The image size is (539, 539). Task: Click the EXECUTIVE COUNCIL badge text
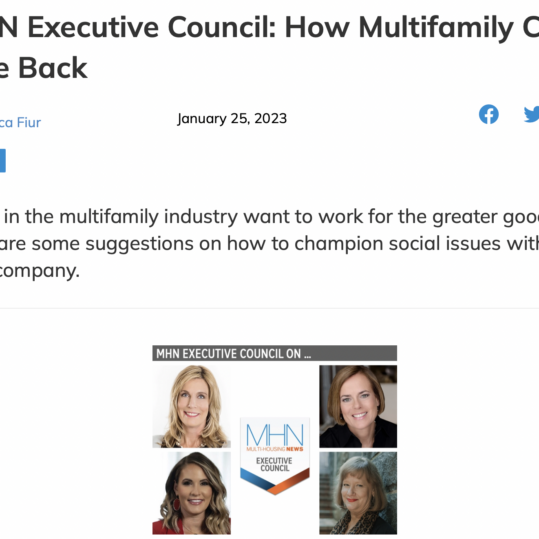[274, 464]
